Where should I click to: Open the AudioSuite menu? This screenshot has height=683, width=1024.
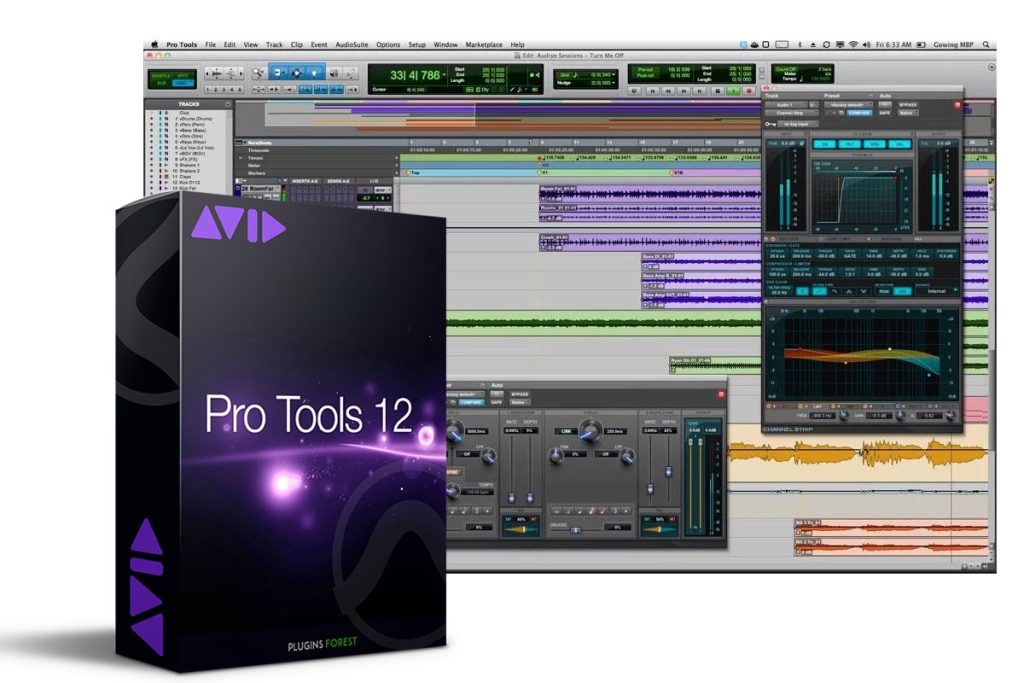click(351, 45)
